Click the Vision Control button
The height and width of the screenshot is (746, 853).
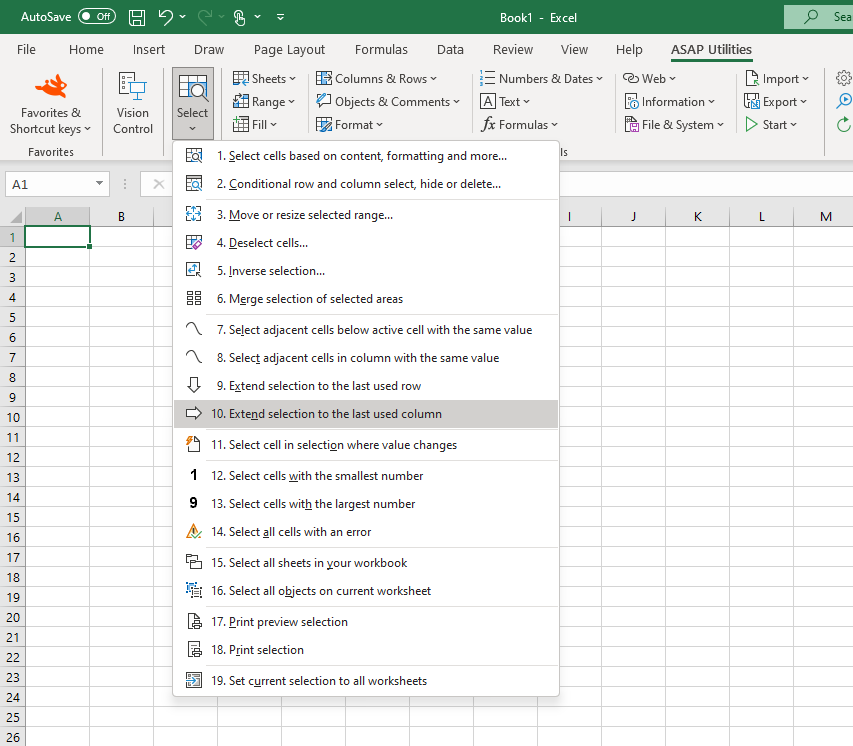tap(133, 103)
